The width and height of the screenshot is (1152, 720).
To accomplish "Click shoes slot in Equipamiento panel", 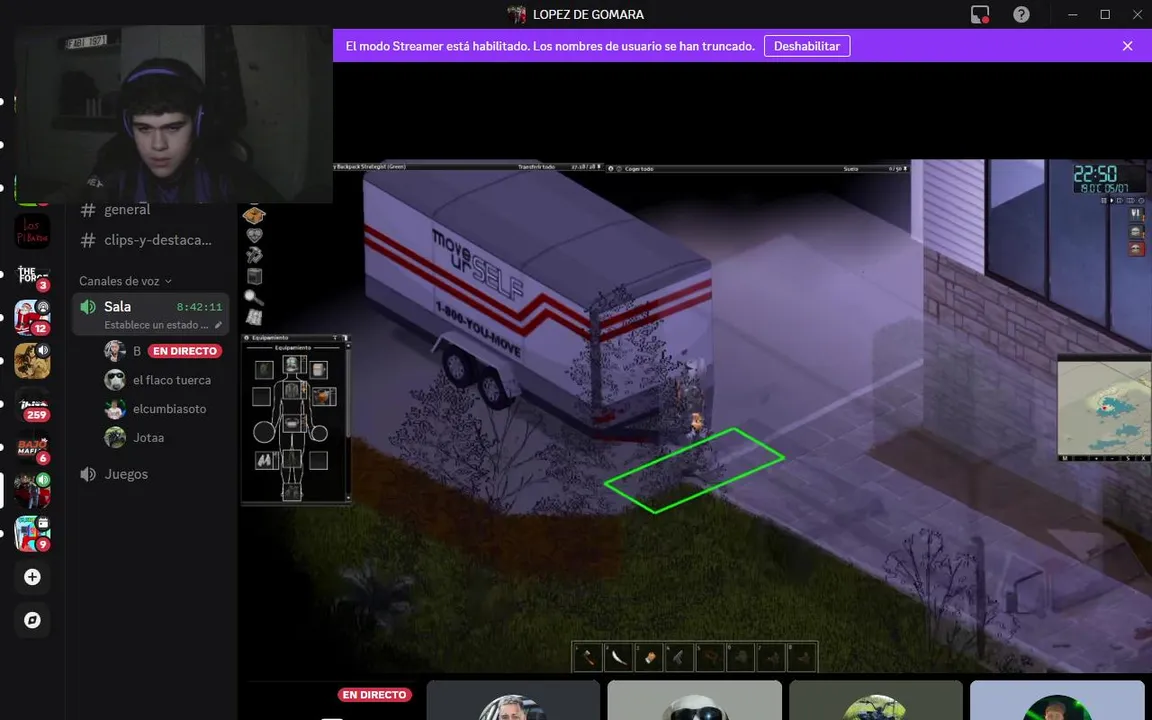I will (292, 492).
